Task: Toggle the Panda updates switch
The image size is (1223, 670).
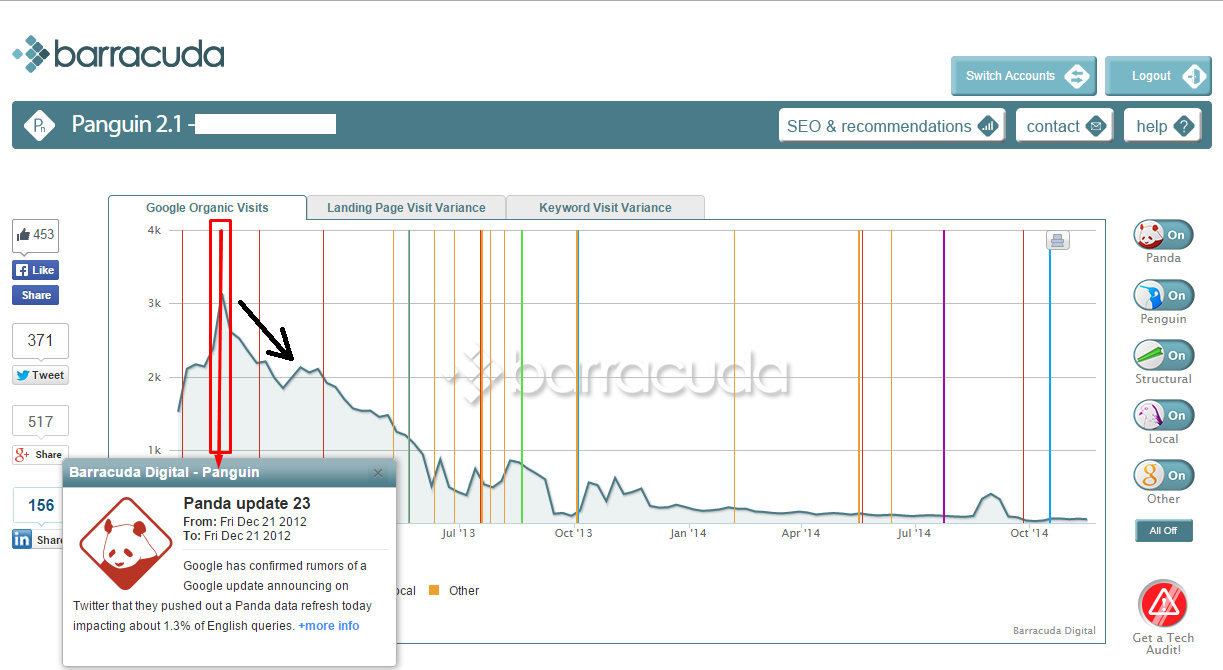Action: point(1163,235)
